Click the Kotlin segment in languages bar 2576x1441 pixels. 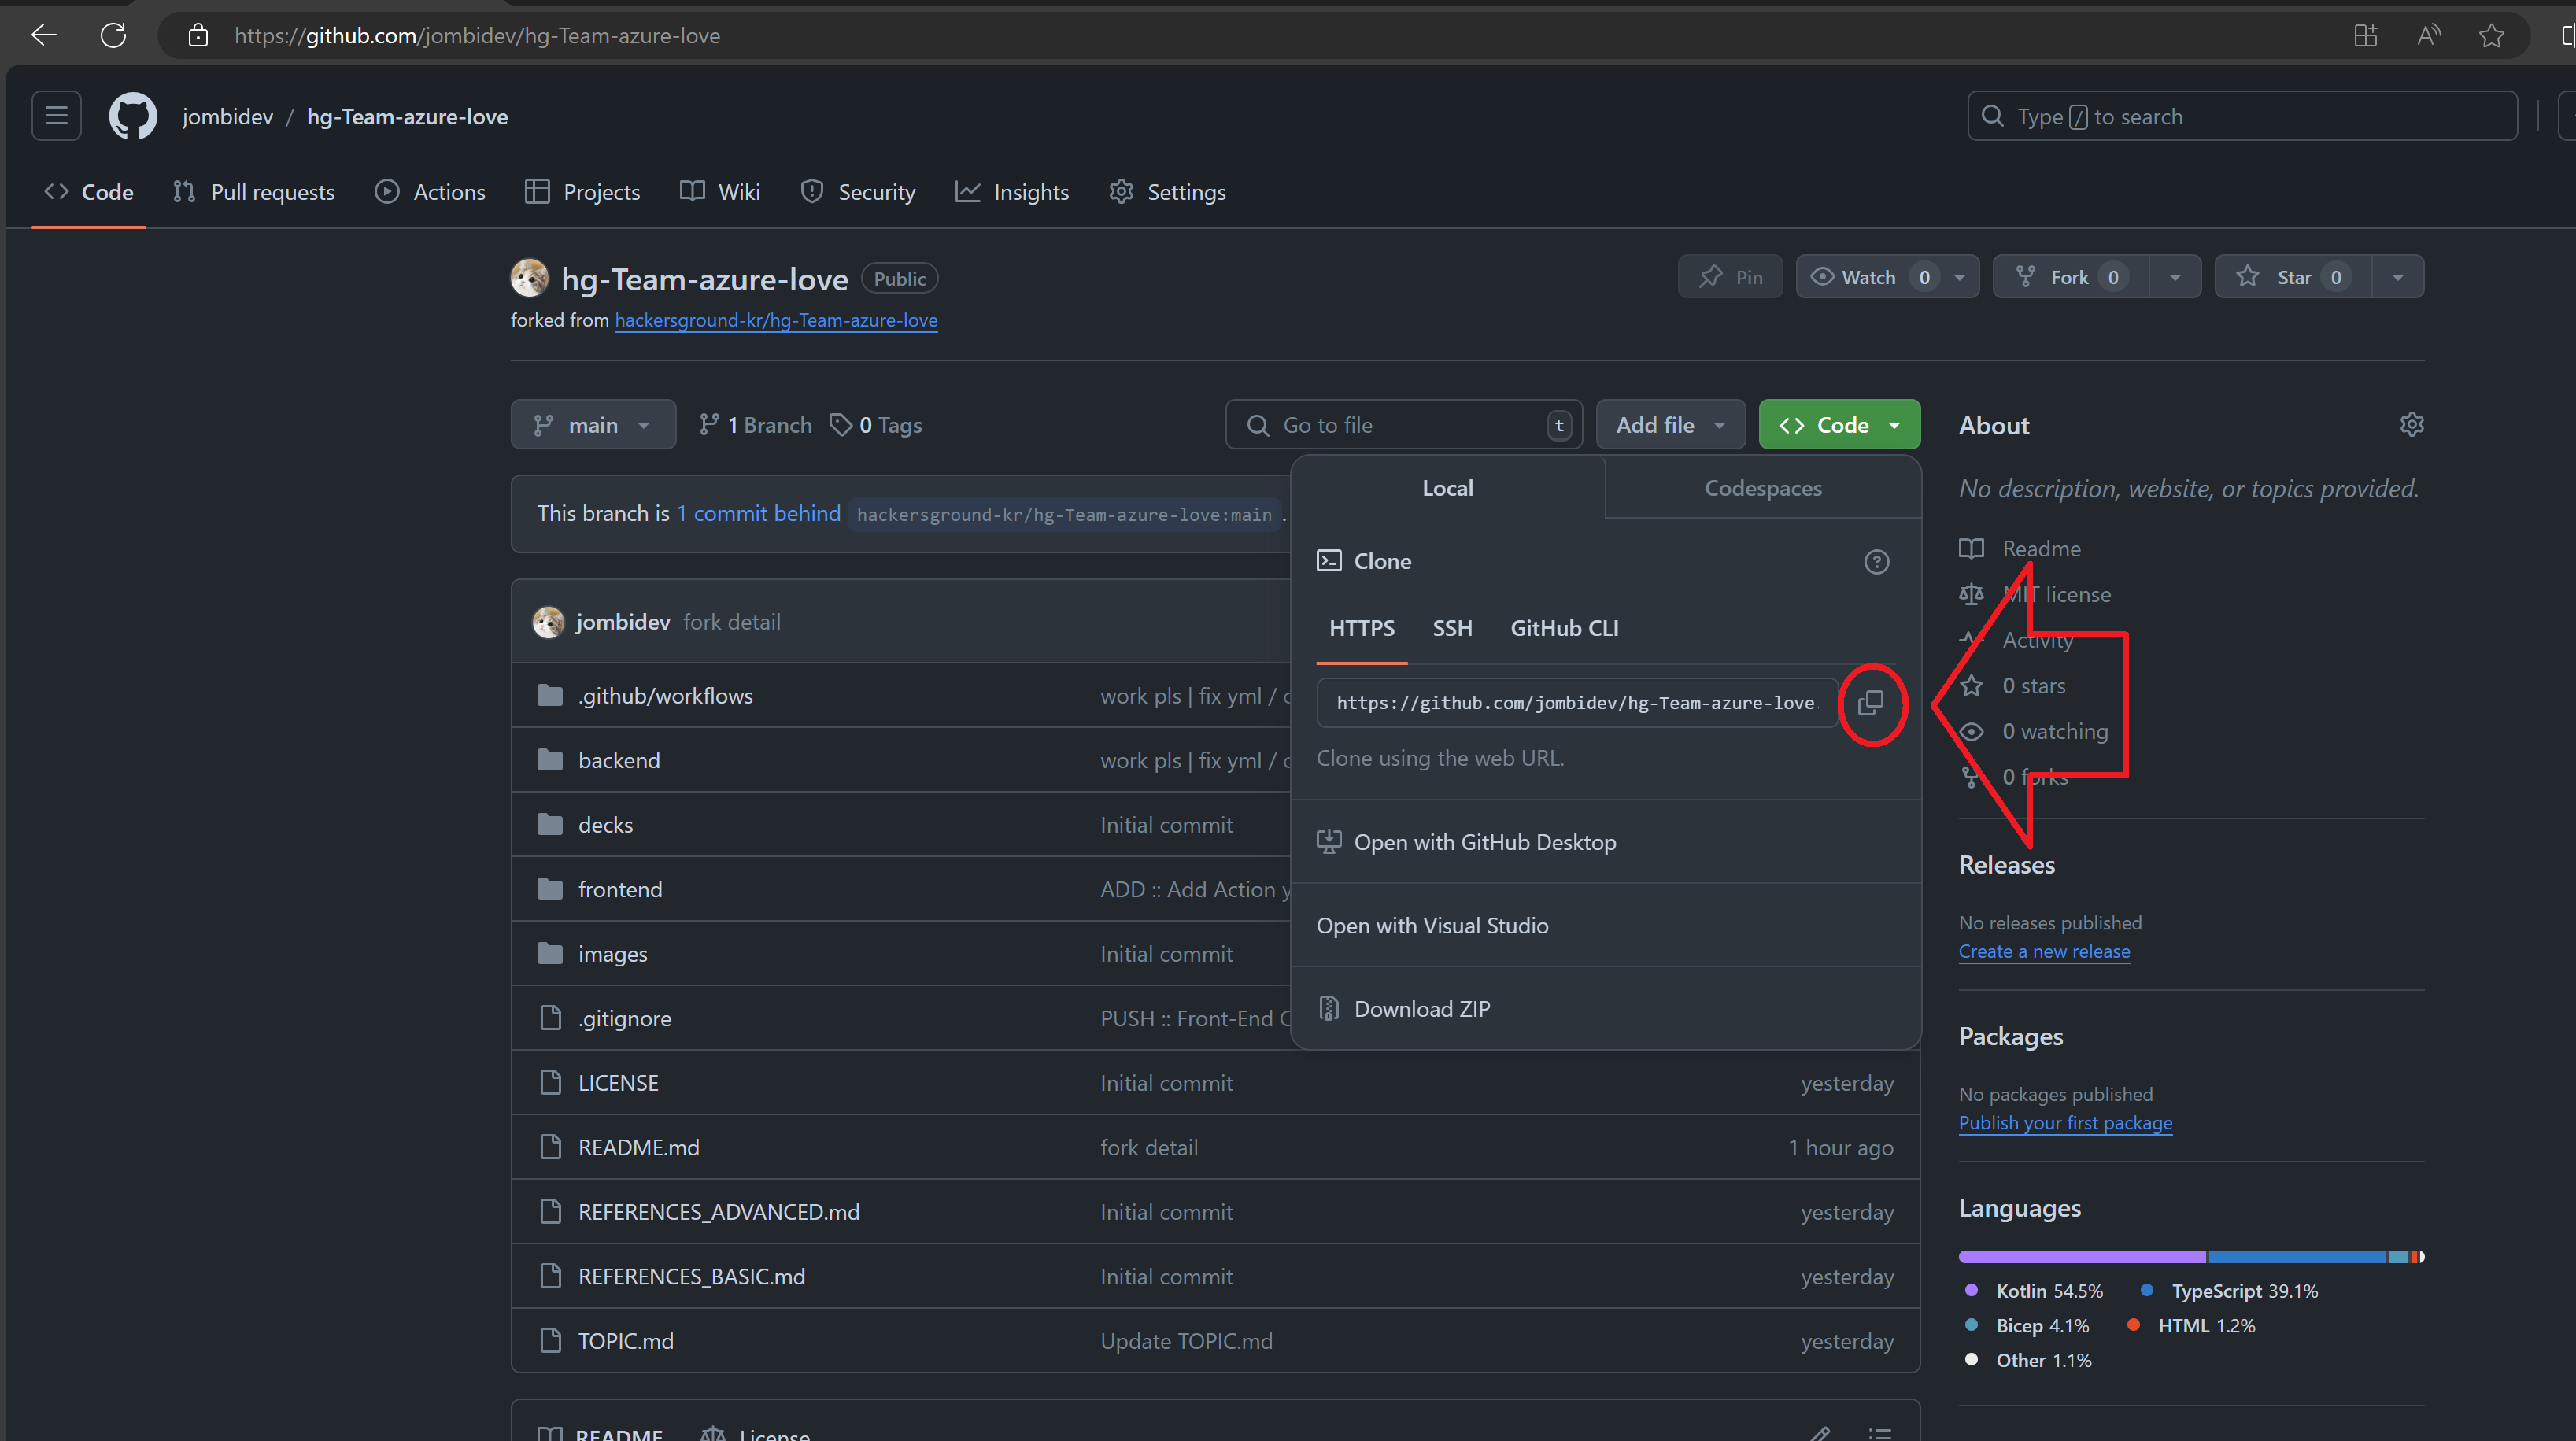click(2082, 1256)
